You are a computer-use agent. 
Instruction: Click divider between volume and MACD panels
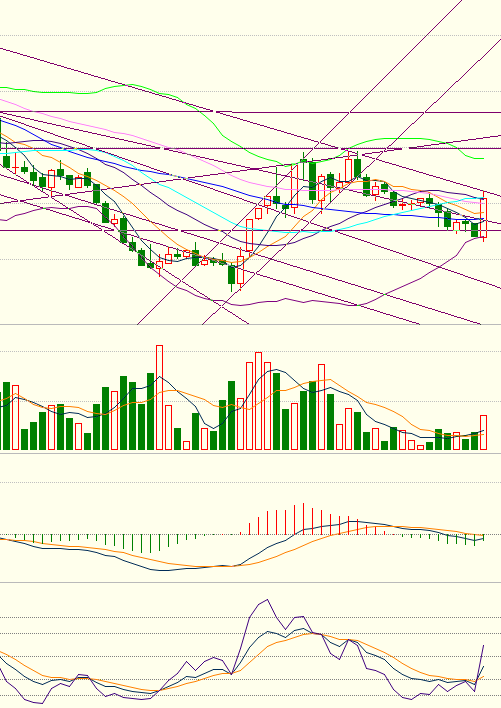coord(250,453)
